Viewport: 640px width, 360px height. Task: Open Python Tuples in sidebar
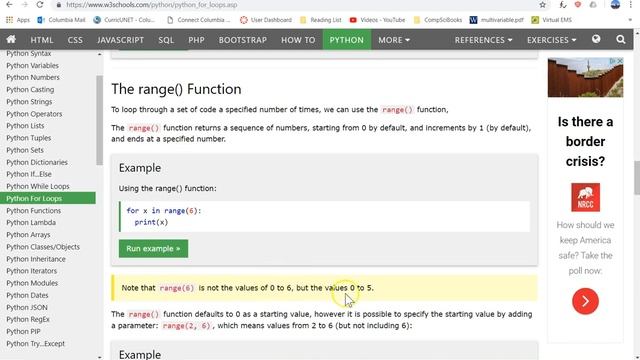(29, 138)
